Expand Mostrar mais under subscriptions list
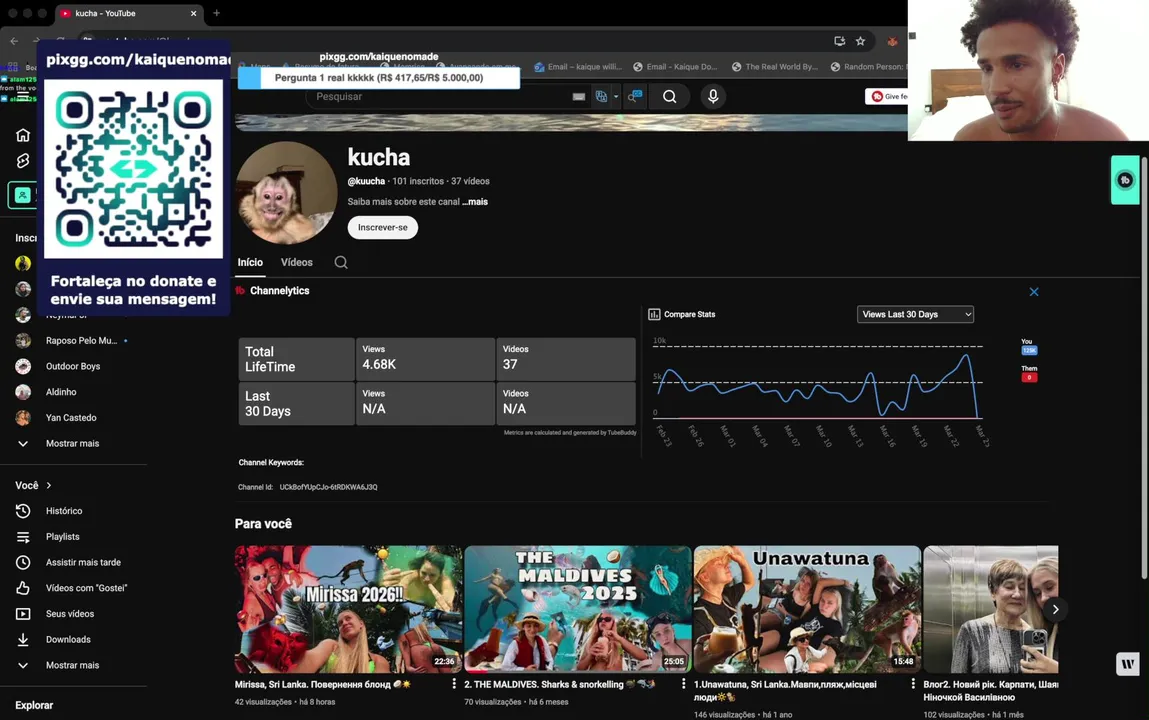 tap(73, 443)
